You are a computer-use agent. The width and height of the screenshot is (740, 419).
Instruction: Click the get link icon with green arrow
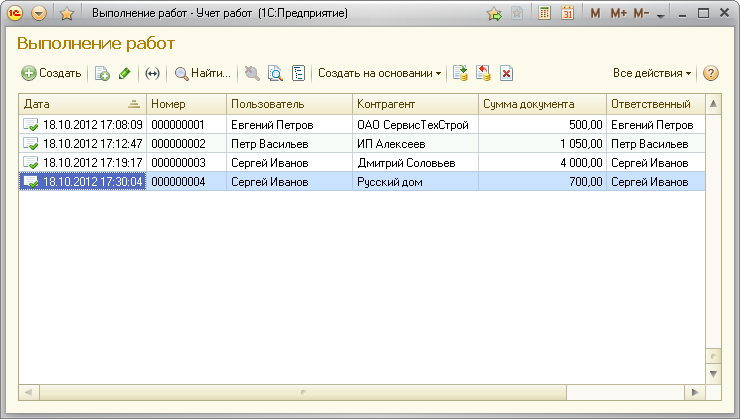(494, 14)
